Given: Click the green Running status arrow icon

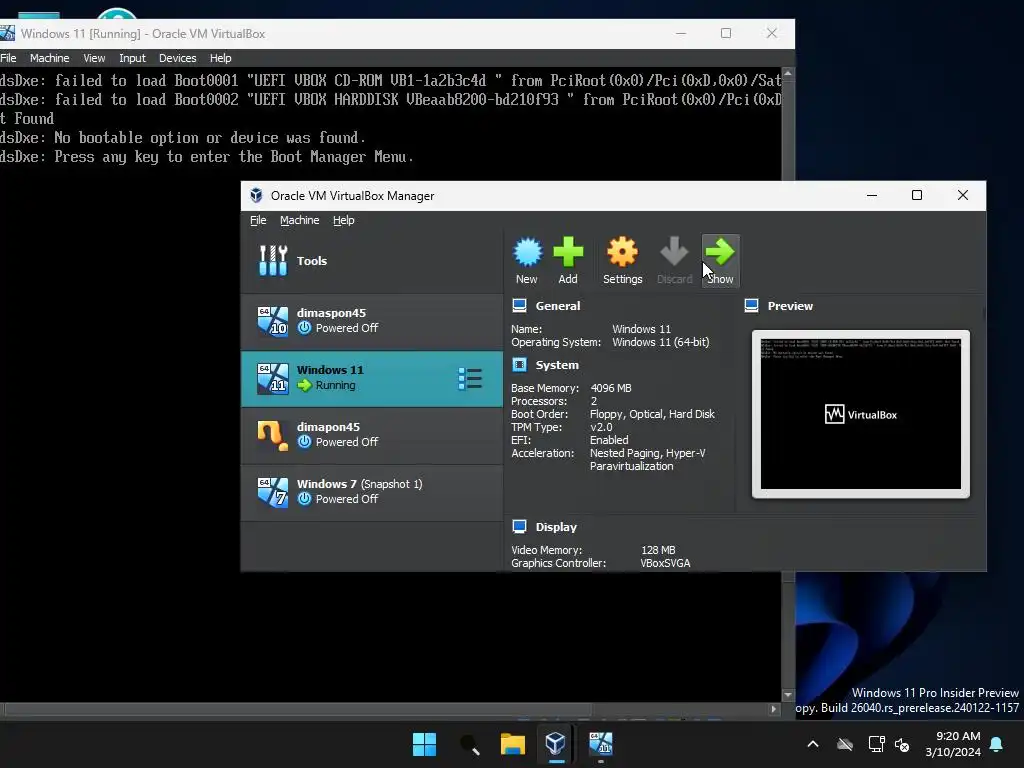Looking at the screenshot, I should [x=304, y=385].
